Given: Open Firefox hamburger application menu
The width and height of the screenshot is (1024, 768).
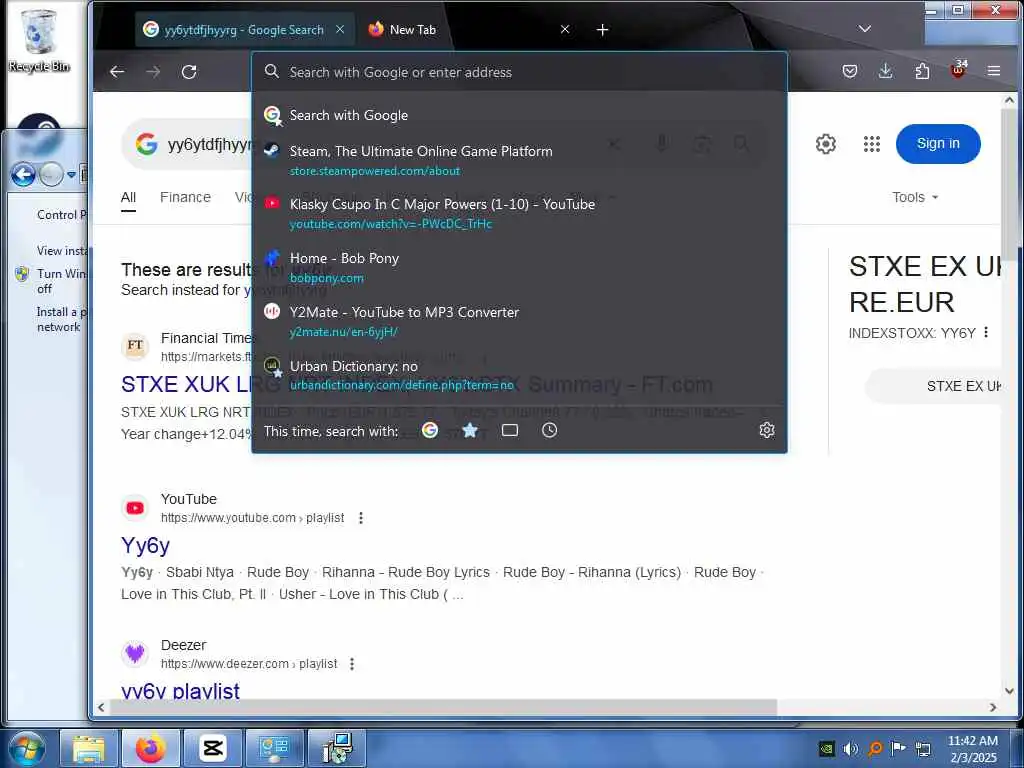Looking at the screenshot, I should coord(994,71).
